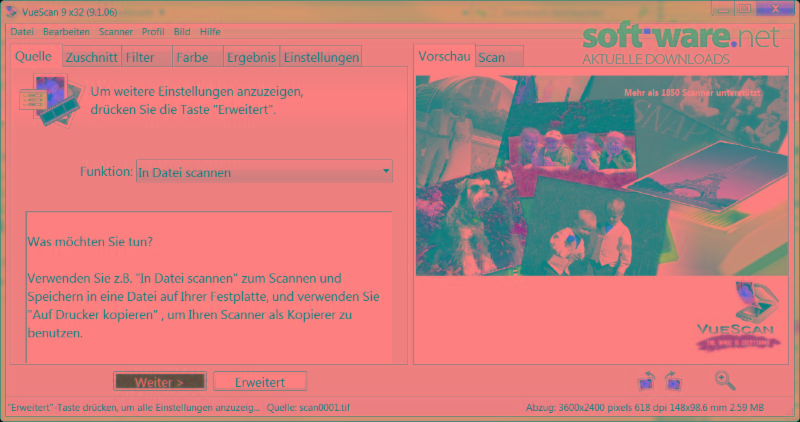Switch to the Zuschnitt tab
Viewport: 800px width, 422px height.
(x=92, y=57)
